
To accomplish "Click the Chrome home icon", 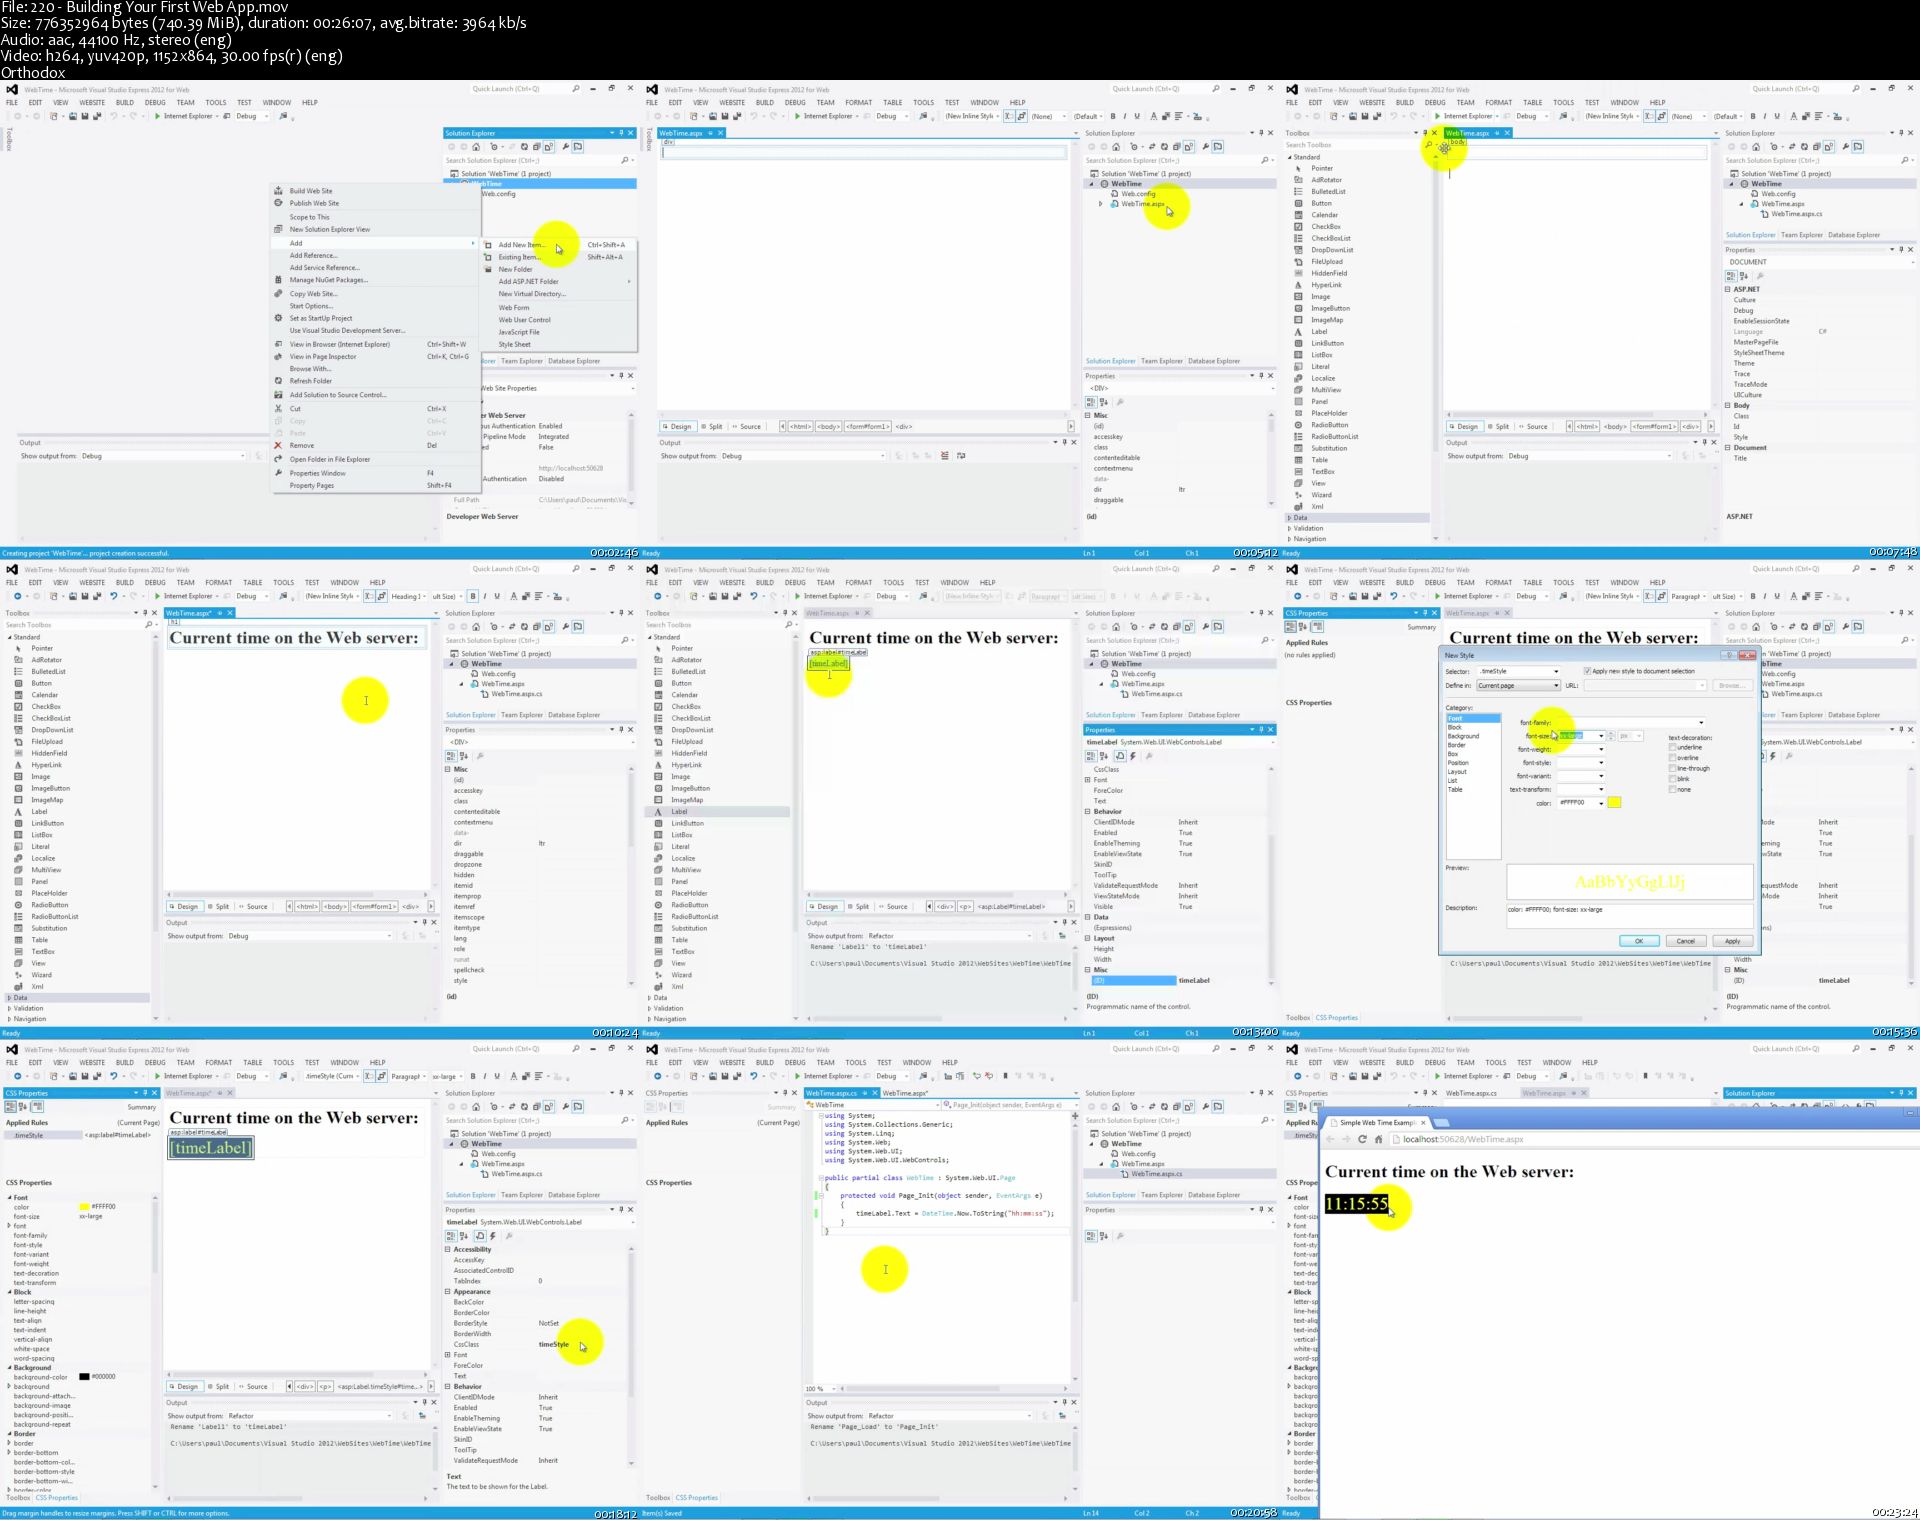I will pyautogui.click(x=1378, y=1139).
